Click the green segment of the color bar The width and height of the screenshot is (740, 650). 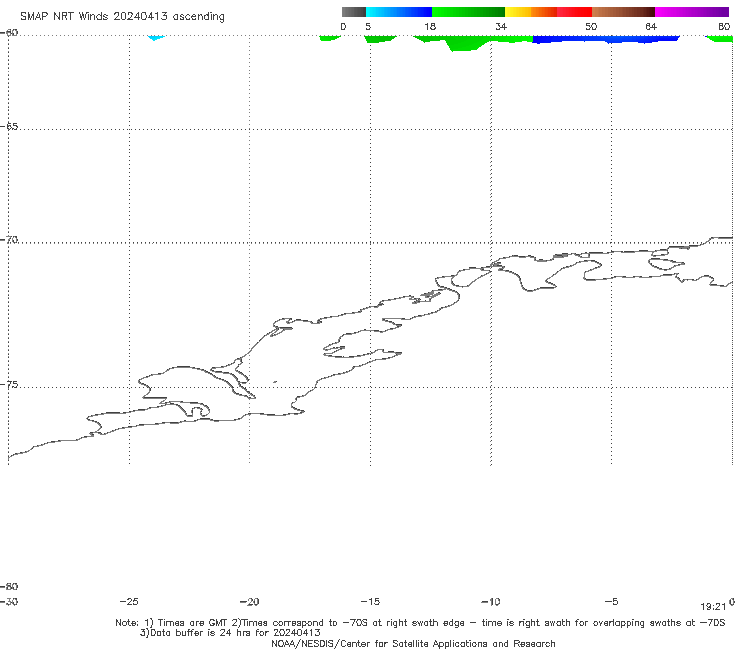coord(468,12)
